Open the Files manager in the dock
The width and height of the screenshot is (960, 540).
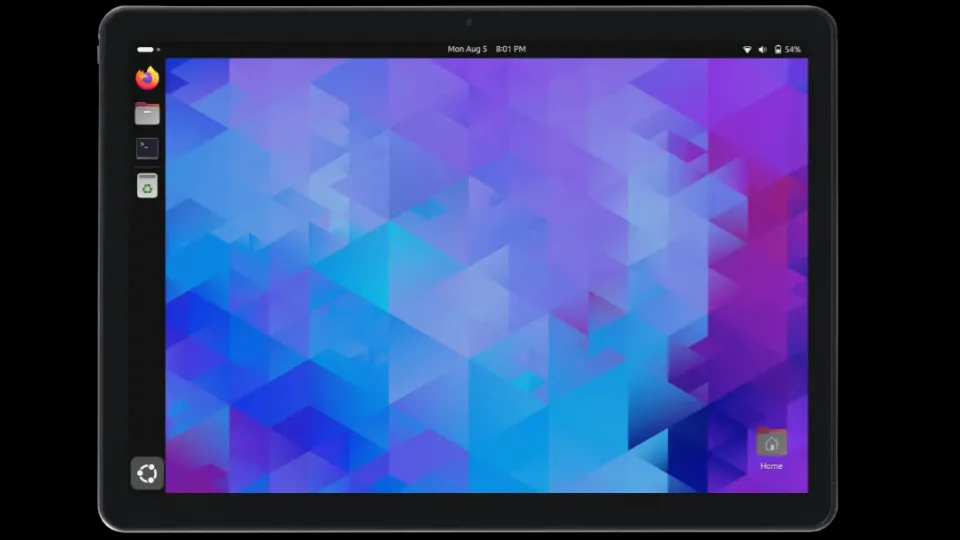coord(147,113)
